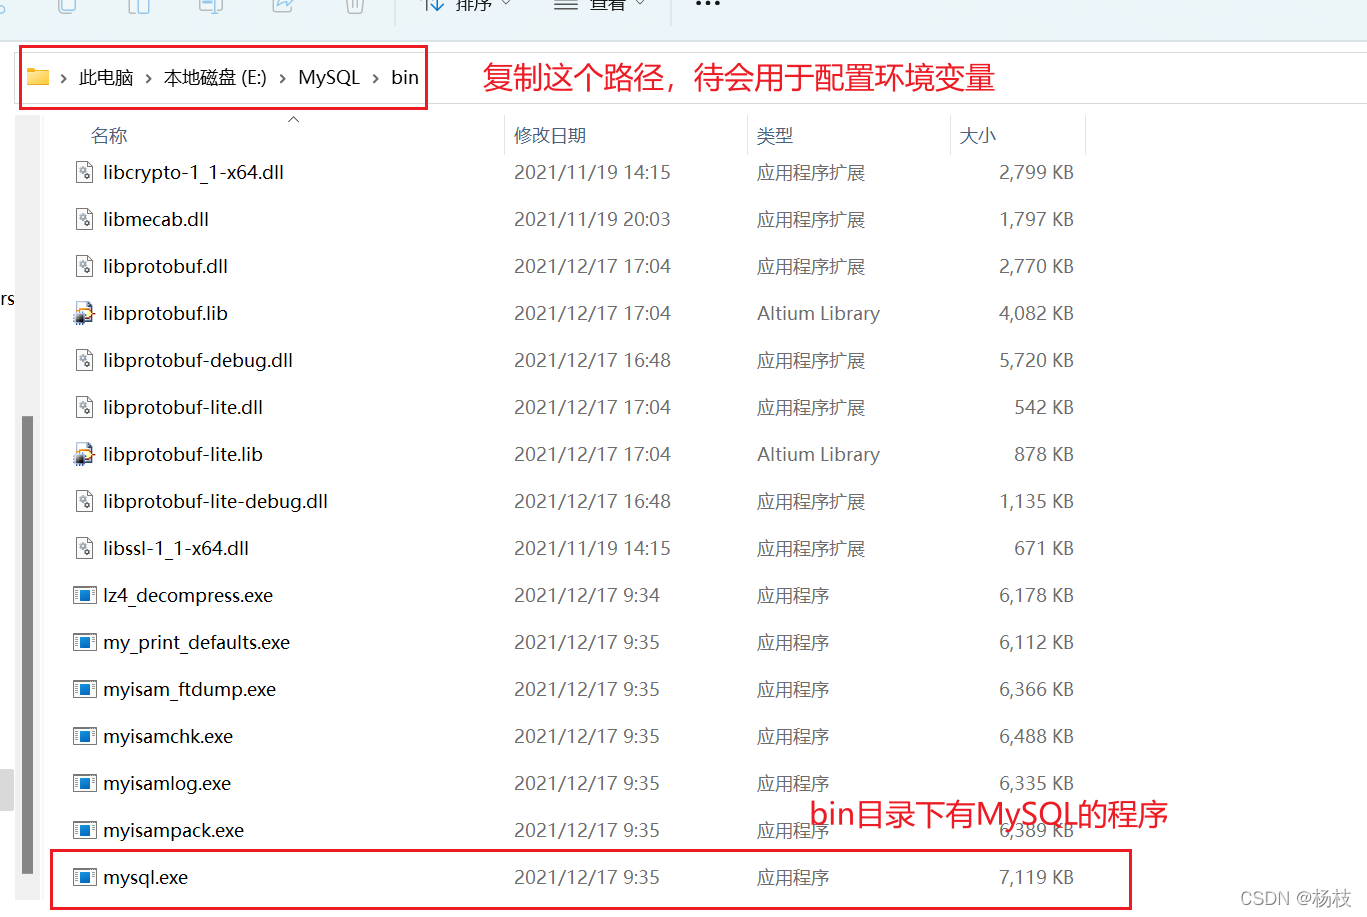This screenshot has height=917, width=1367.
Task: Go to 本地磁盘 (E:) in address path
Action: pos(215,78)
